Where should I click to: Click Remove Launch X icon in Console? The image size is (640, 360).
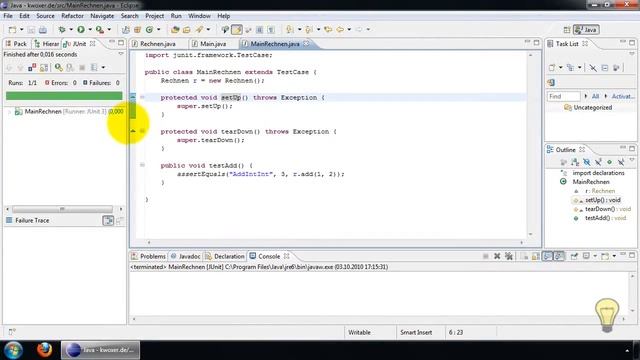click(x=497, y=256)
